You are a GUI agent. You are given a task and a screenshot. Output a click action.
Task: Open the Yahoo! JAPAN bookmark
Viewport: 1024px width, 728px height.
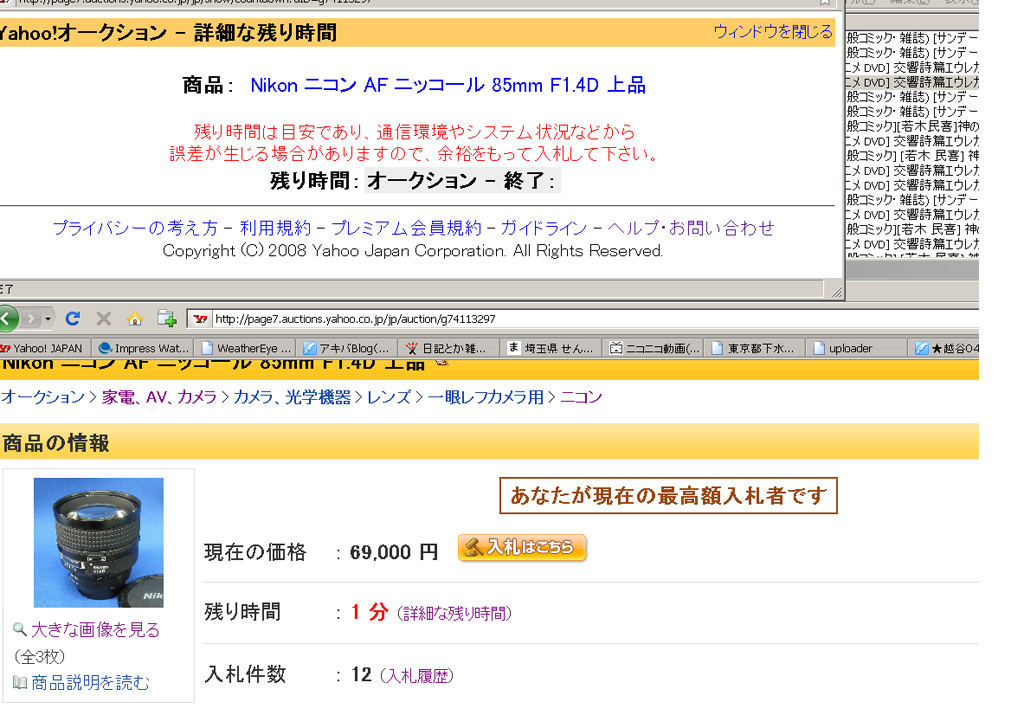(x=42, y=349)
